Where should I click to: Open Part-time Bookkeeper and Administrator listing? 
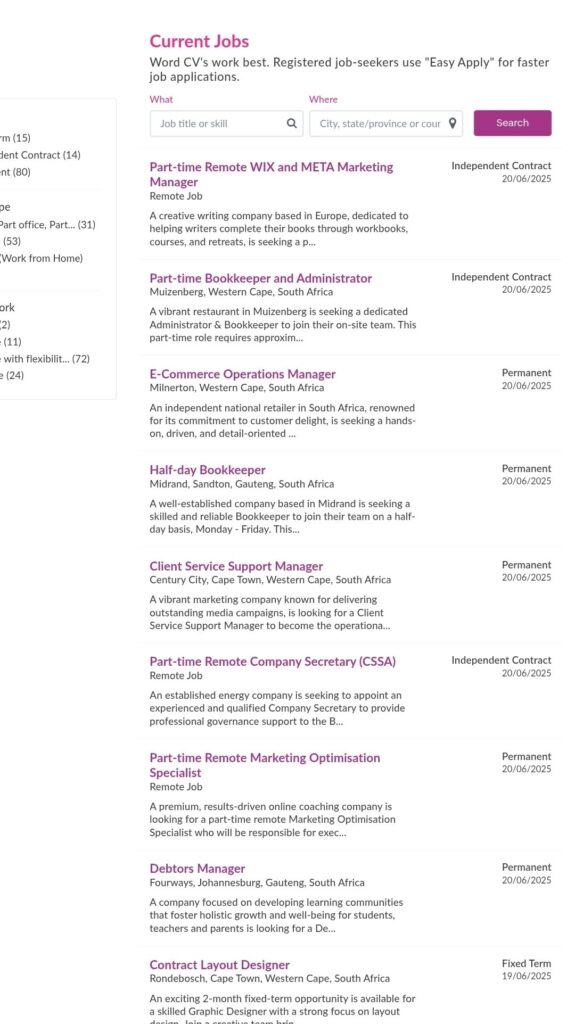tap(261, 278)
